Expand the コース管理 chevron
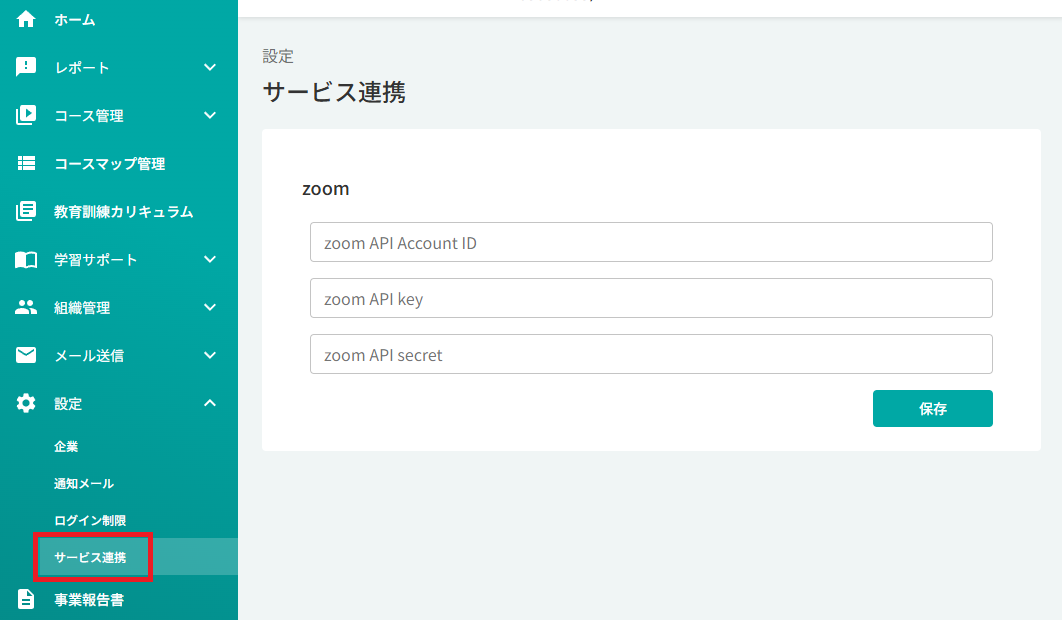This screenshot has height=620, width=1062. tap(210, 115)
